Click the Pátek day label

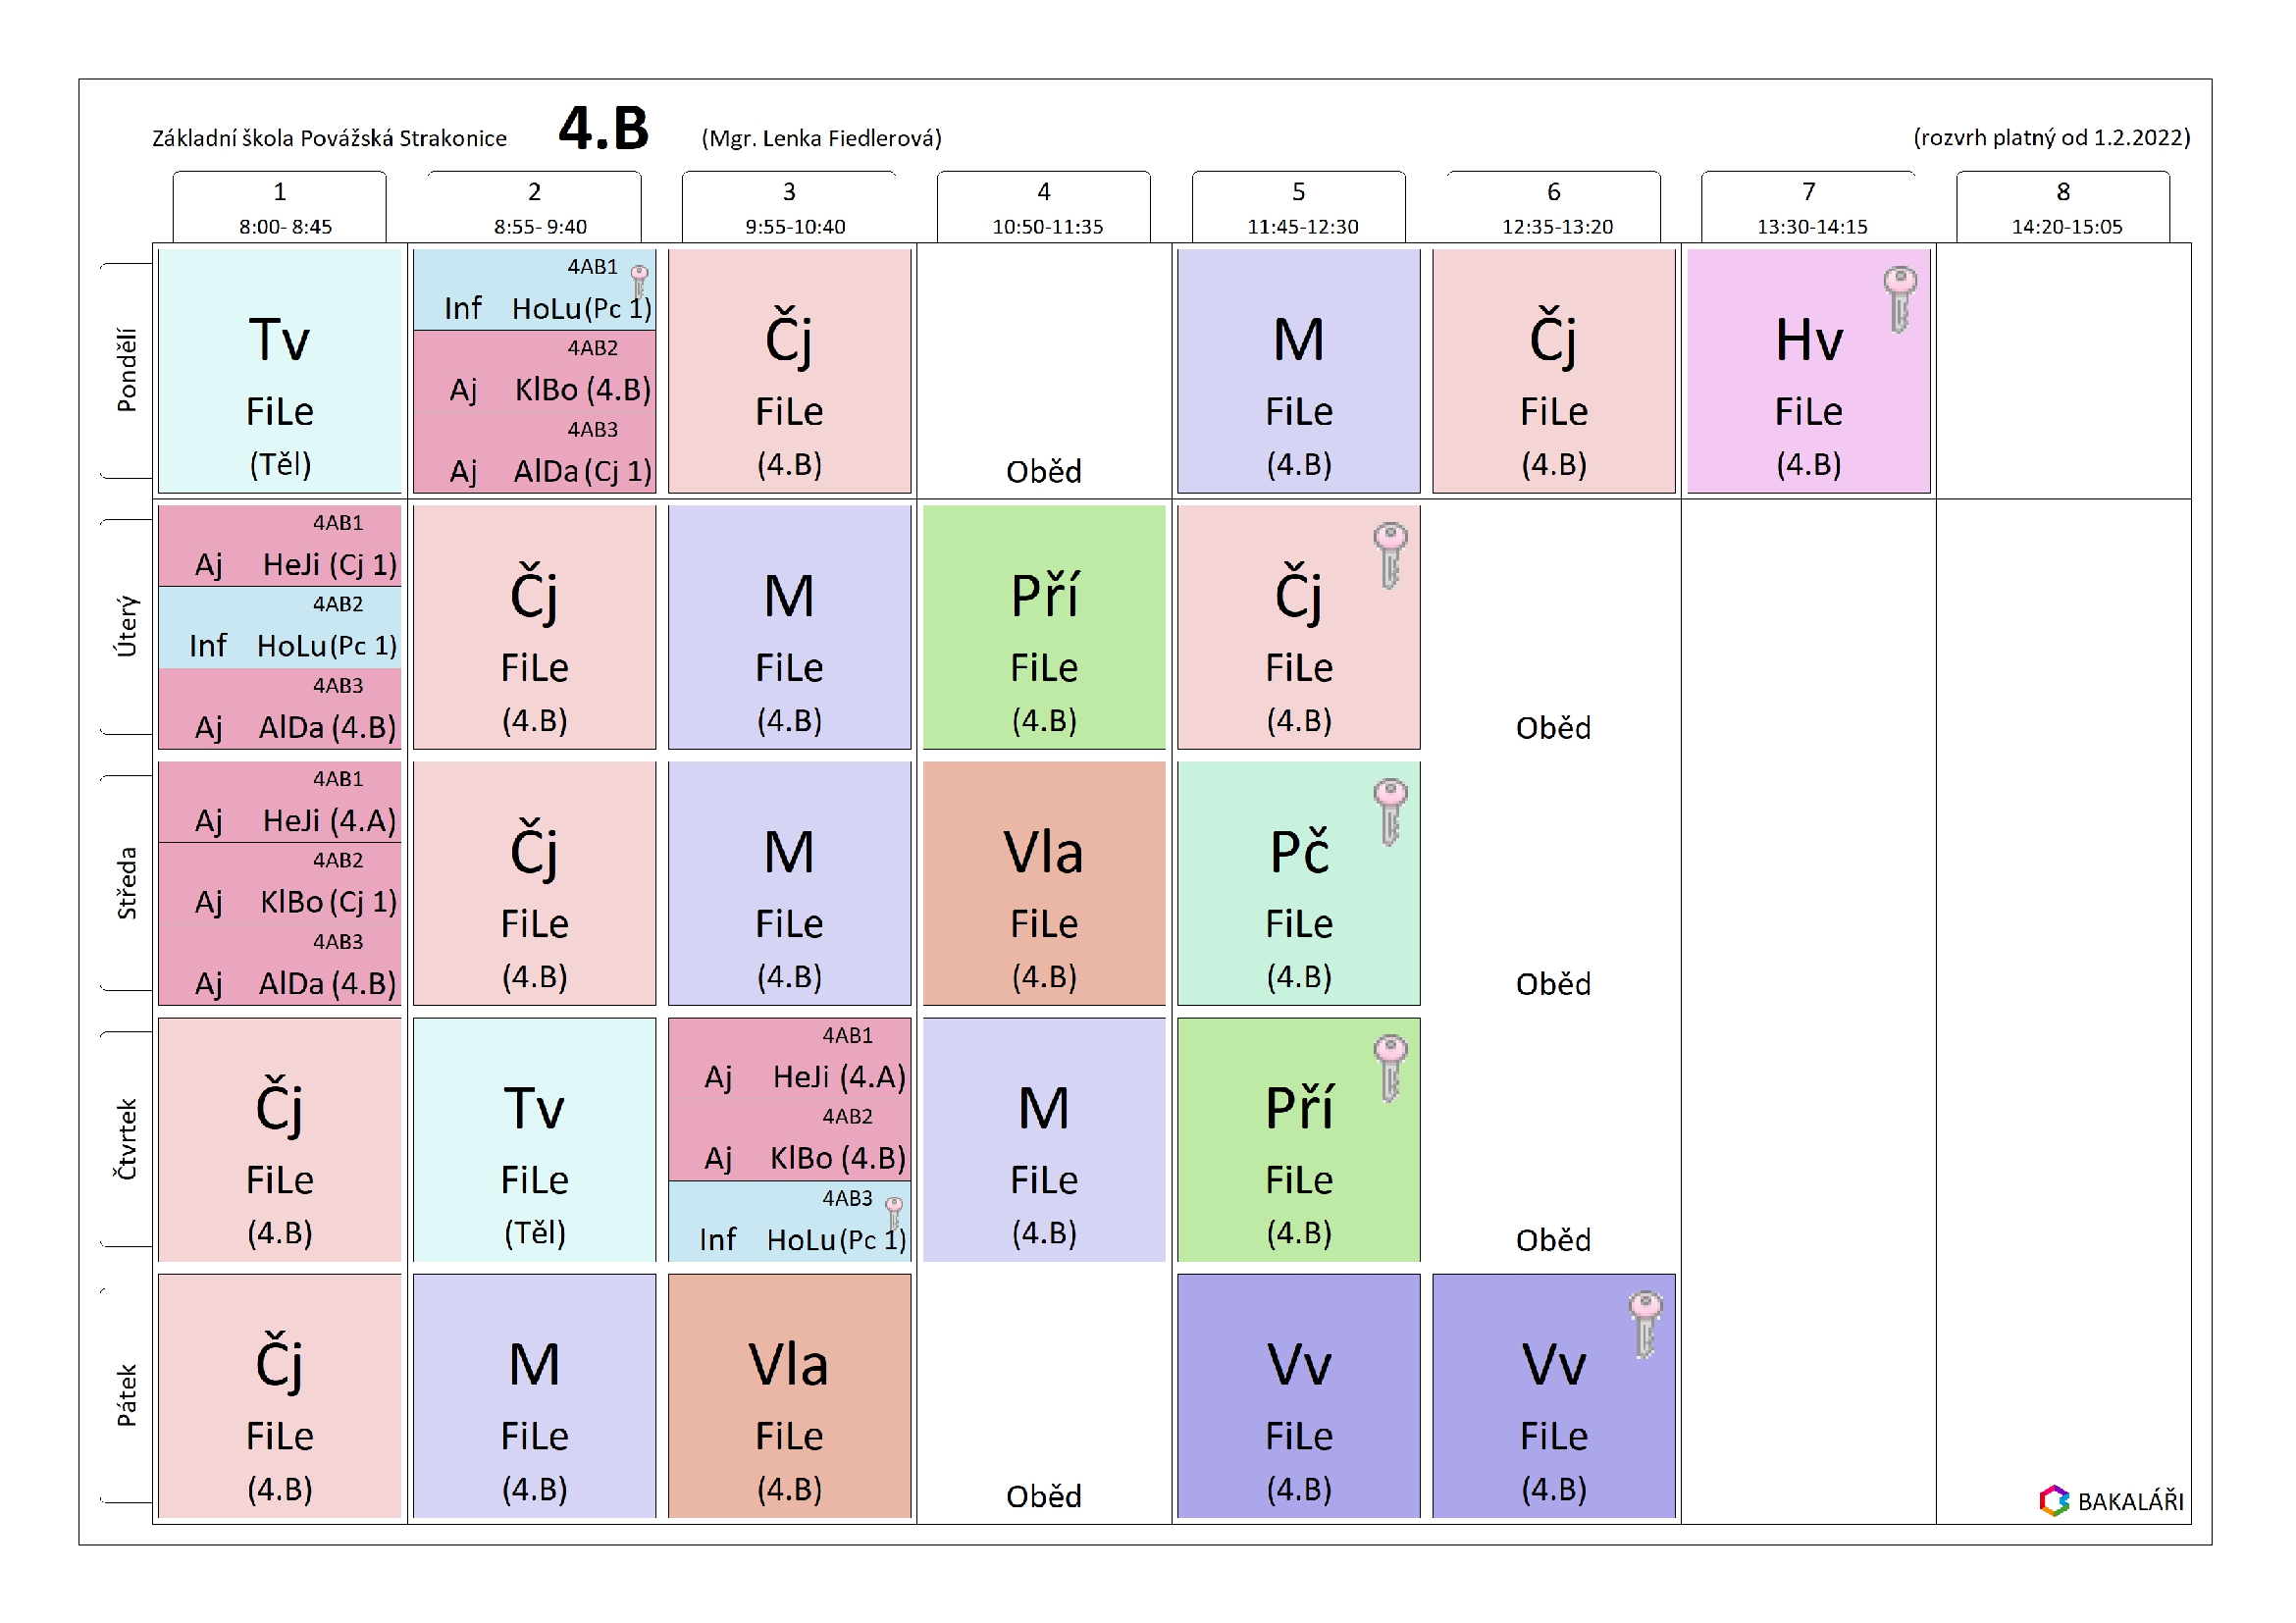tap(126, 1395)
